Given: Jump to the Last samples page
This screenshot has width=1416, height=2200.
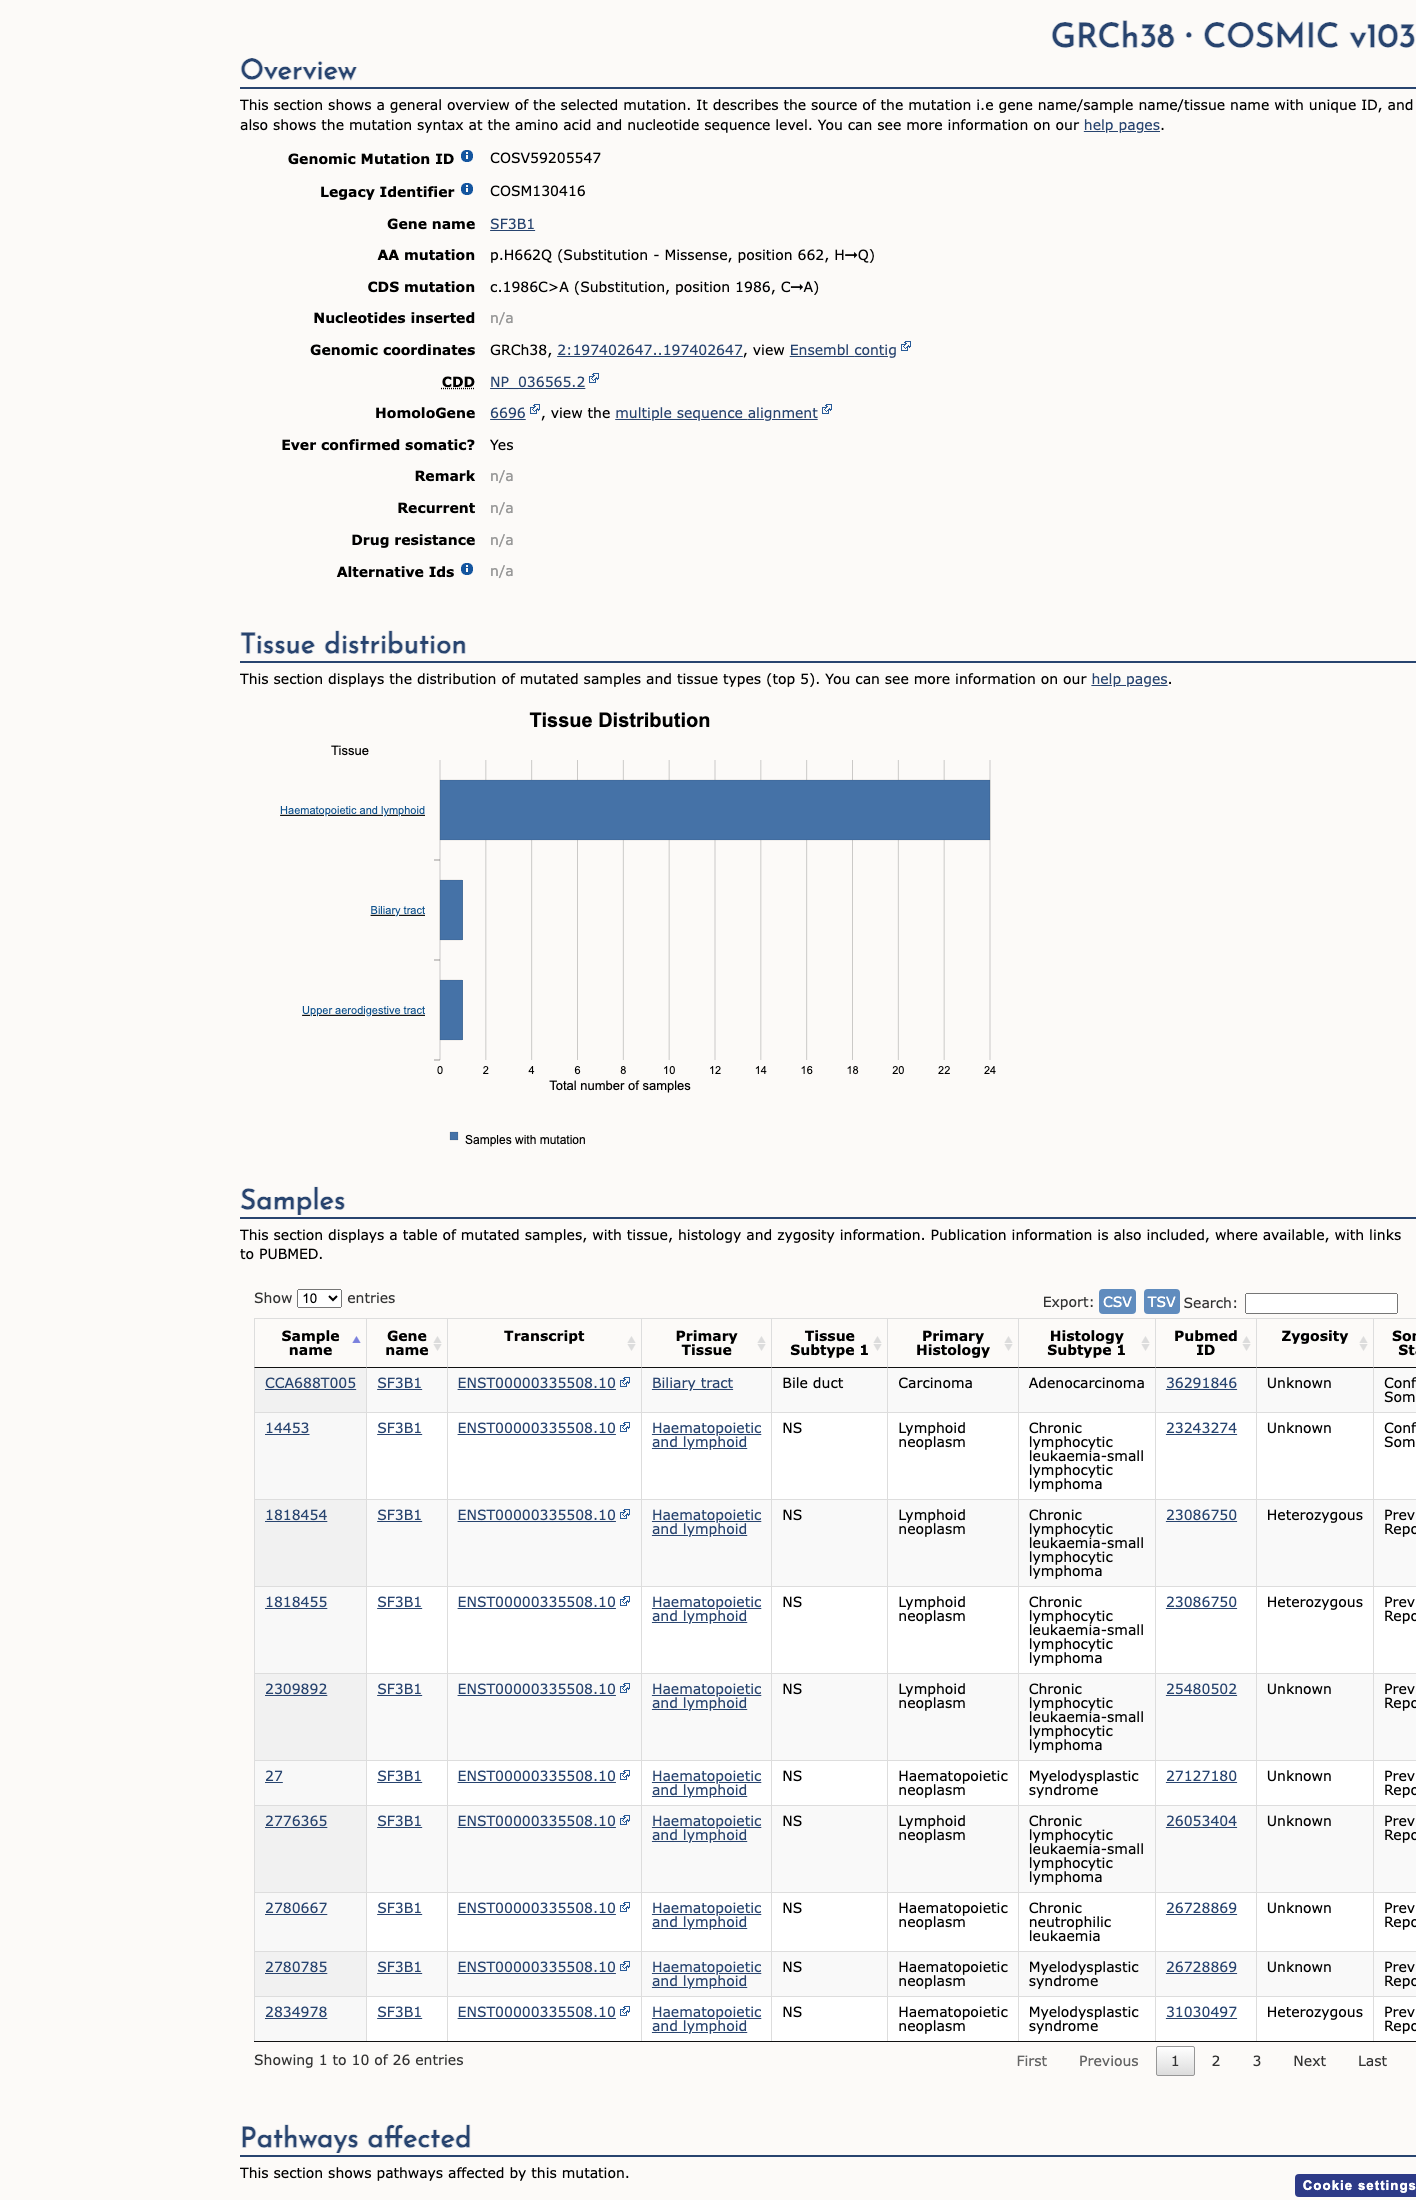Looking at the screenshot, I should [x=1372, y=2061].
